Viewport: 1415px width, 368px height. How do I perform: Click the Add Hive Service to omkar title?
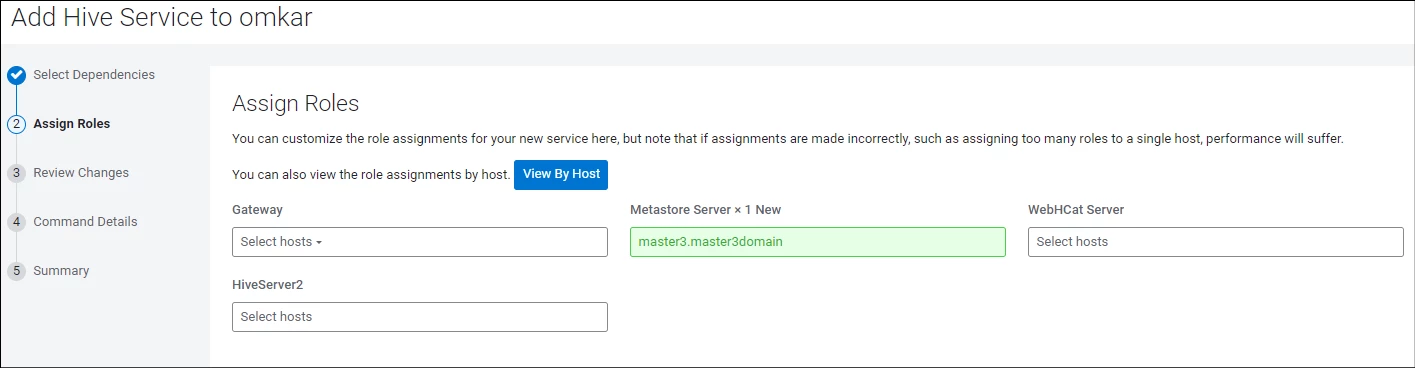click(x=161, y=19)
